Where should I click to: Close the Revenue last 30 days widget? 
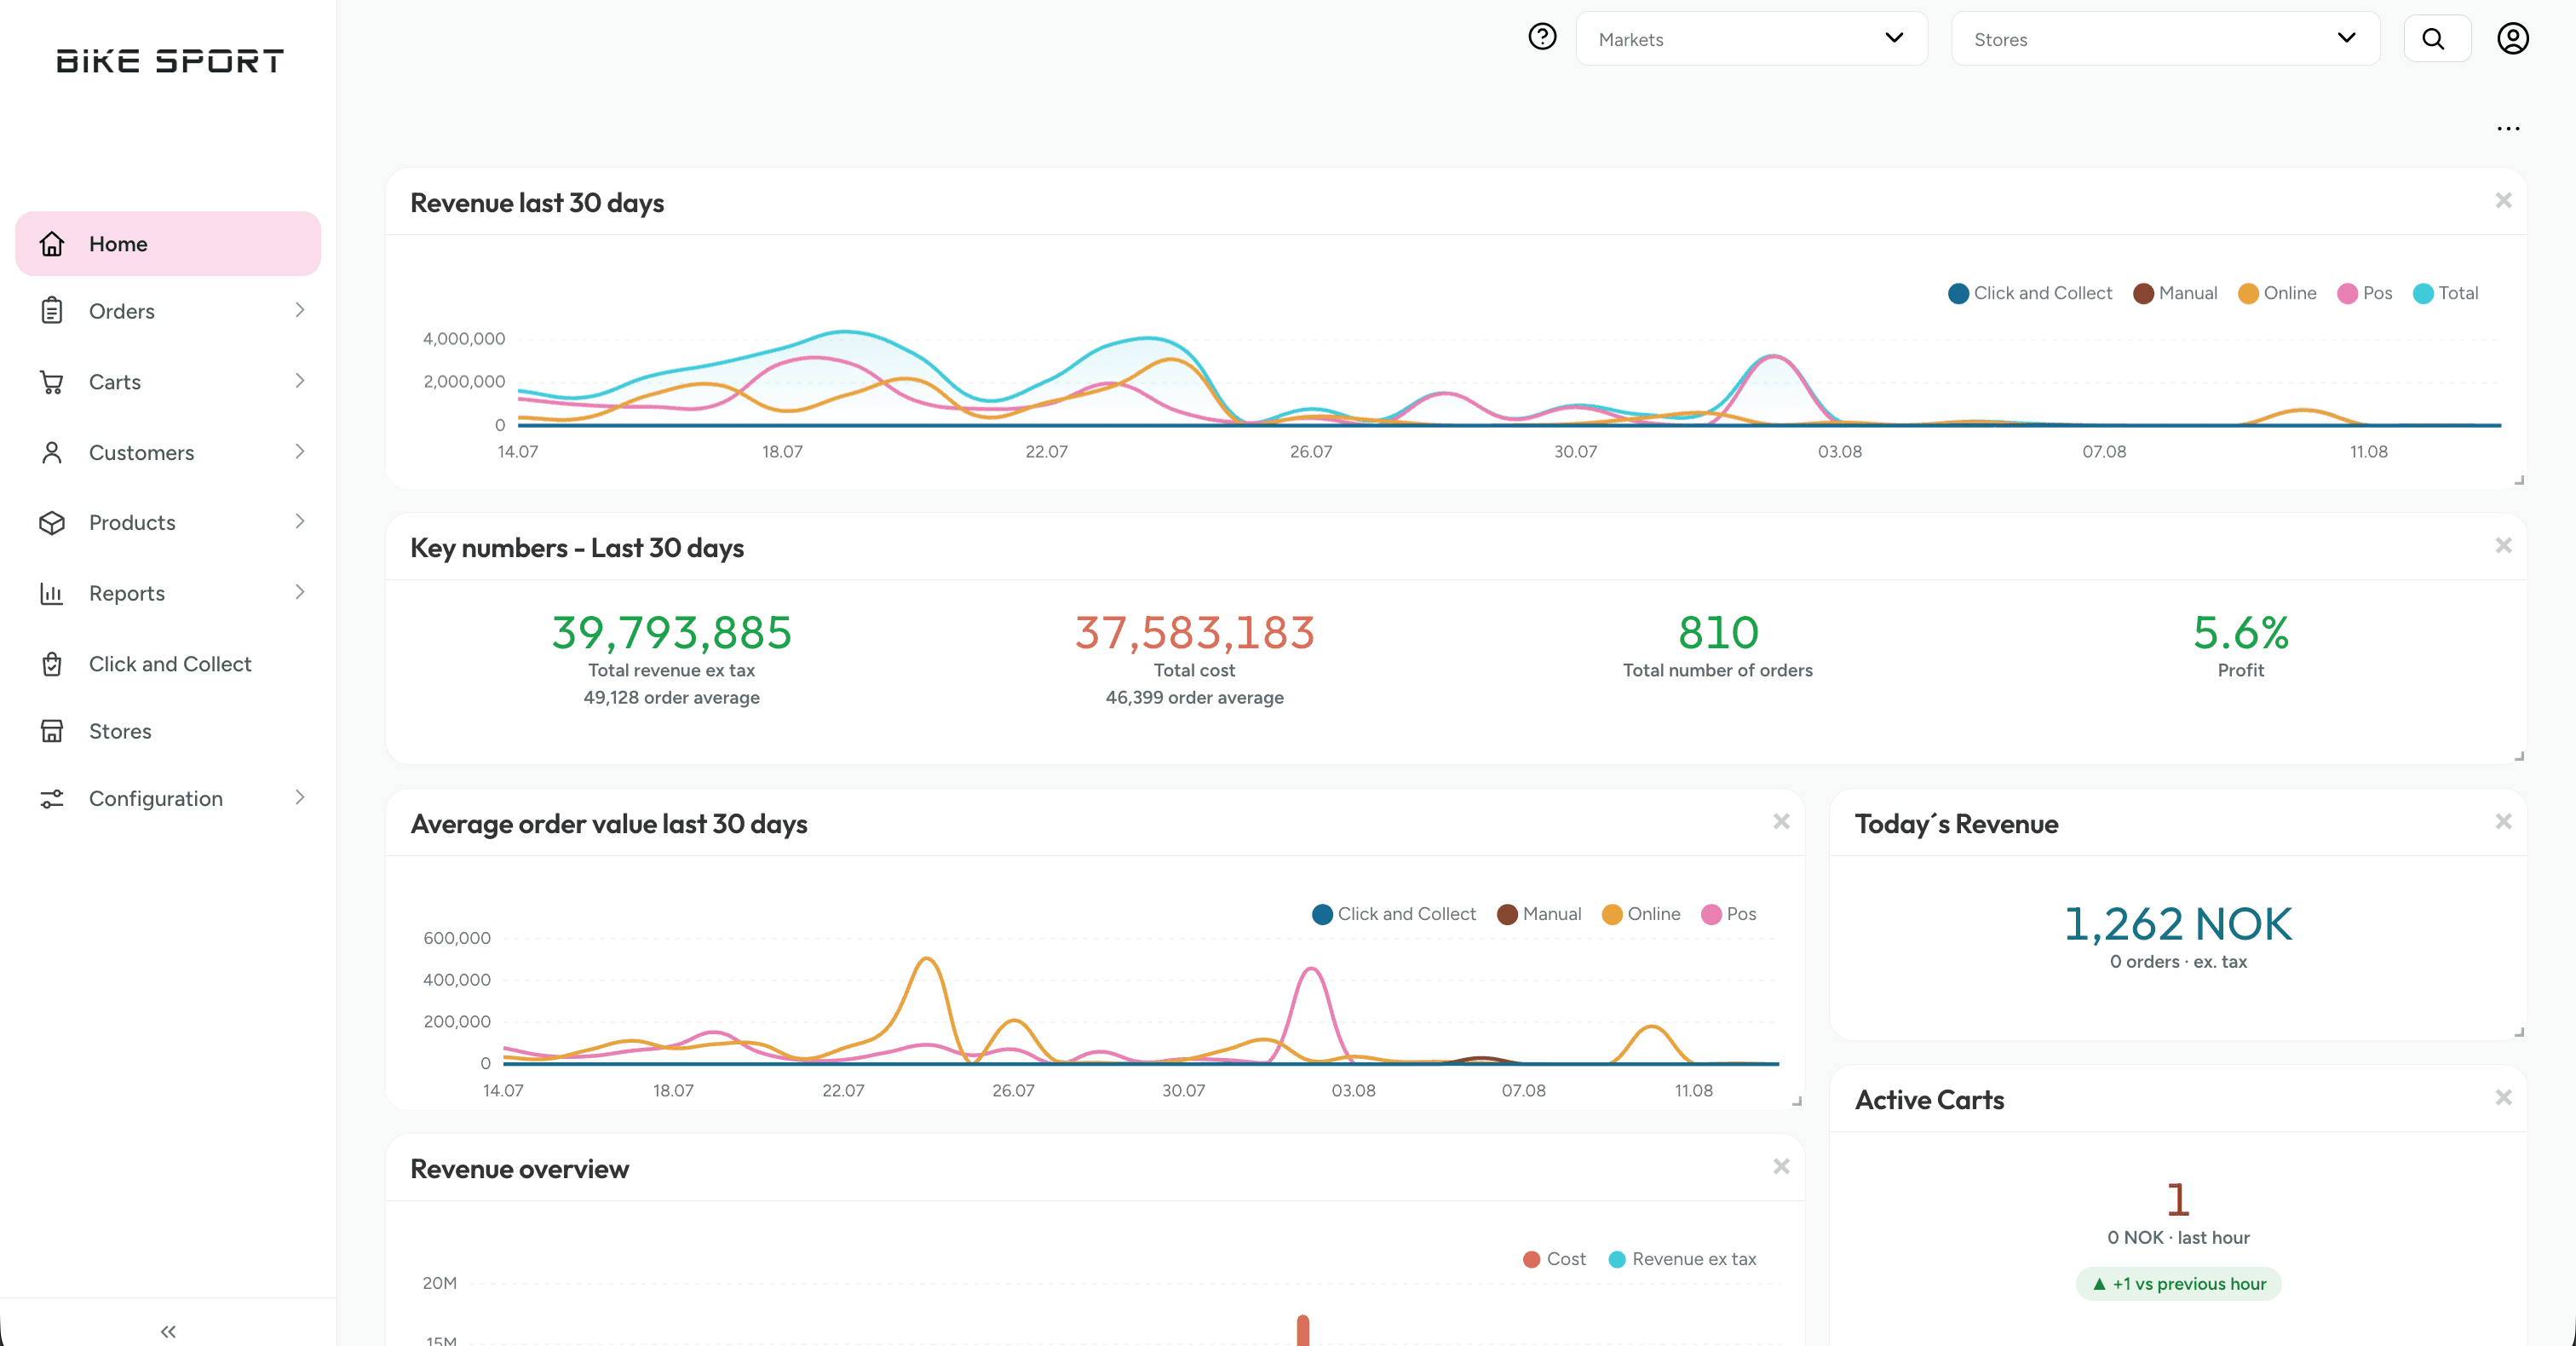[2503, 200]
